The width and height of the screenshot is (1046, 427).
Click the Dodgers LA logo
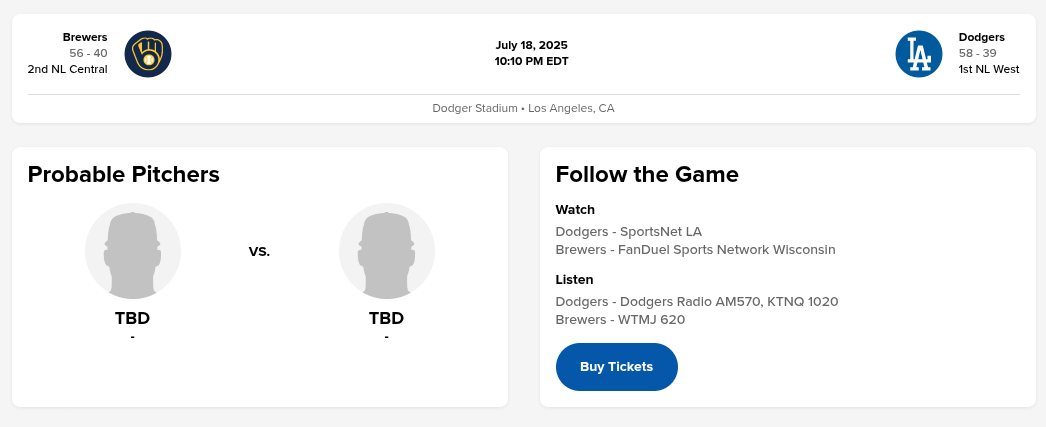click(x=919, y=54)
